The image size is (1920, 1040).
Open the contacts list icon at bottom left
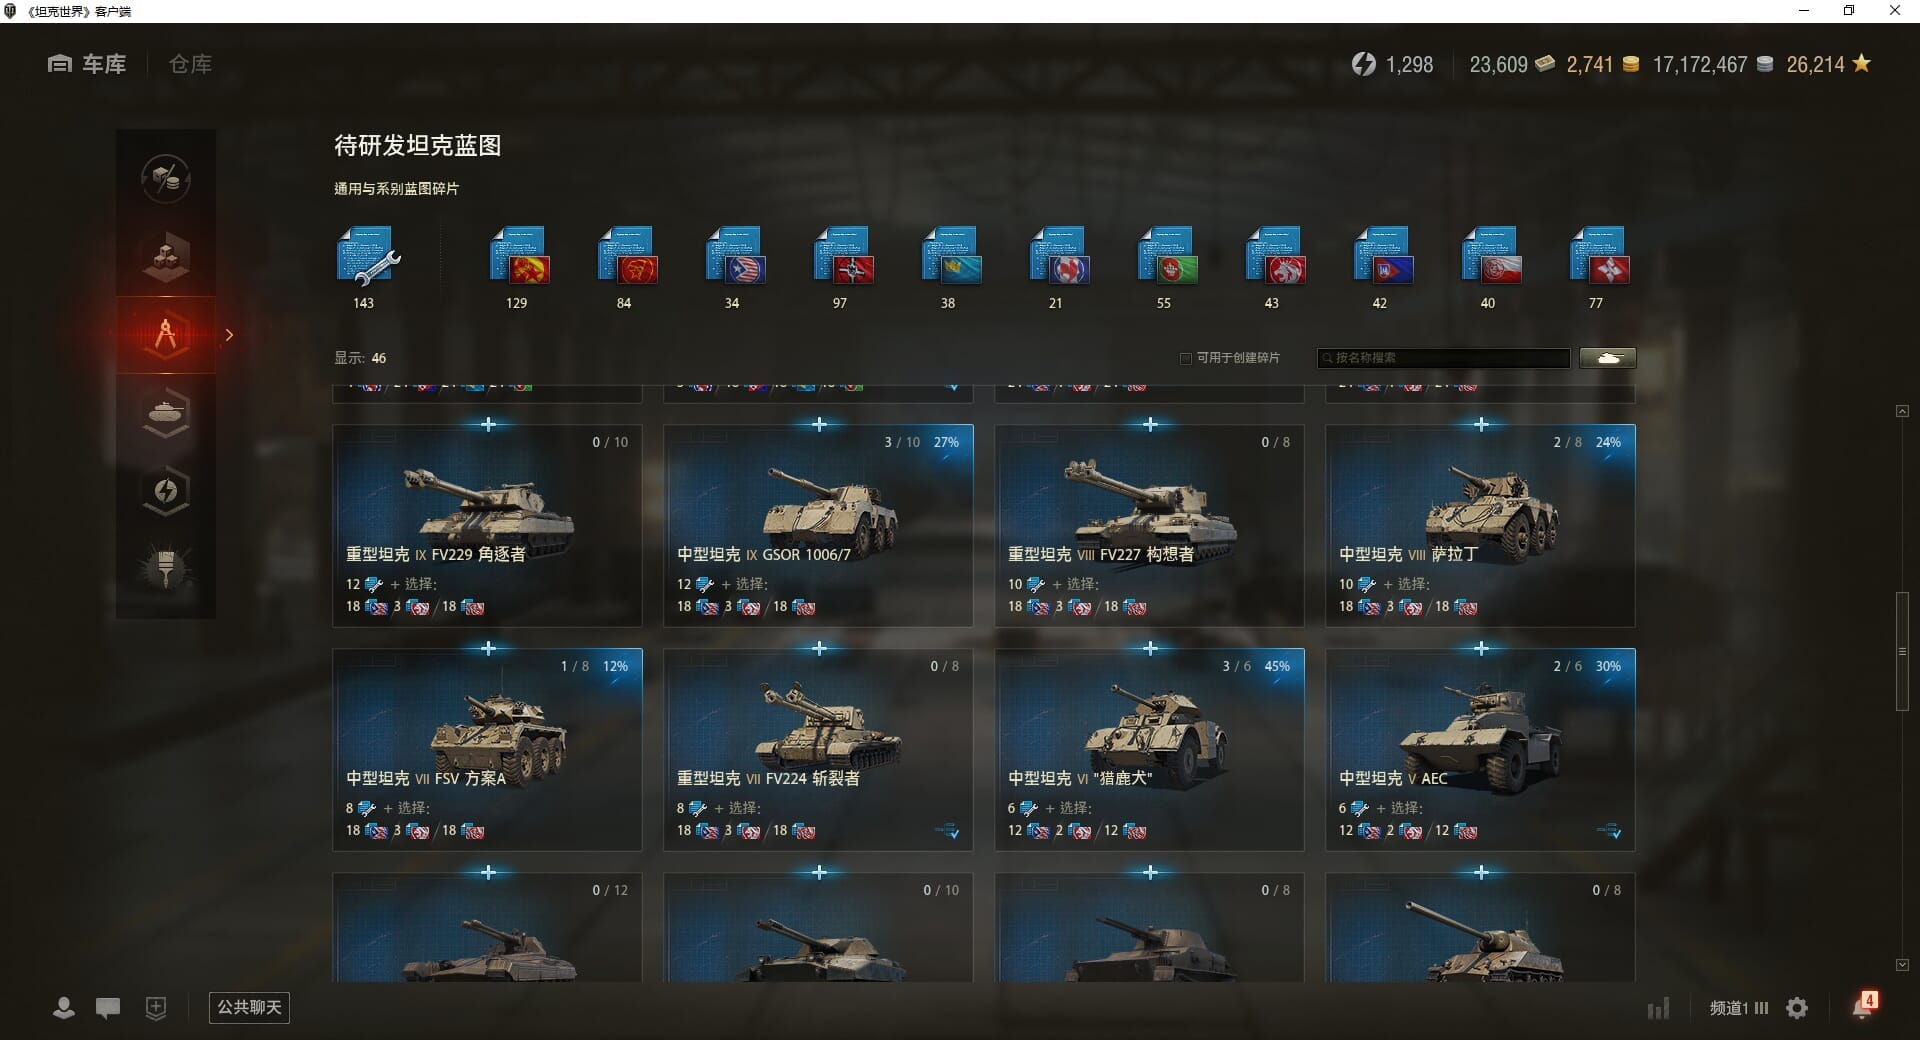tap(63, 1008)
